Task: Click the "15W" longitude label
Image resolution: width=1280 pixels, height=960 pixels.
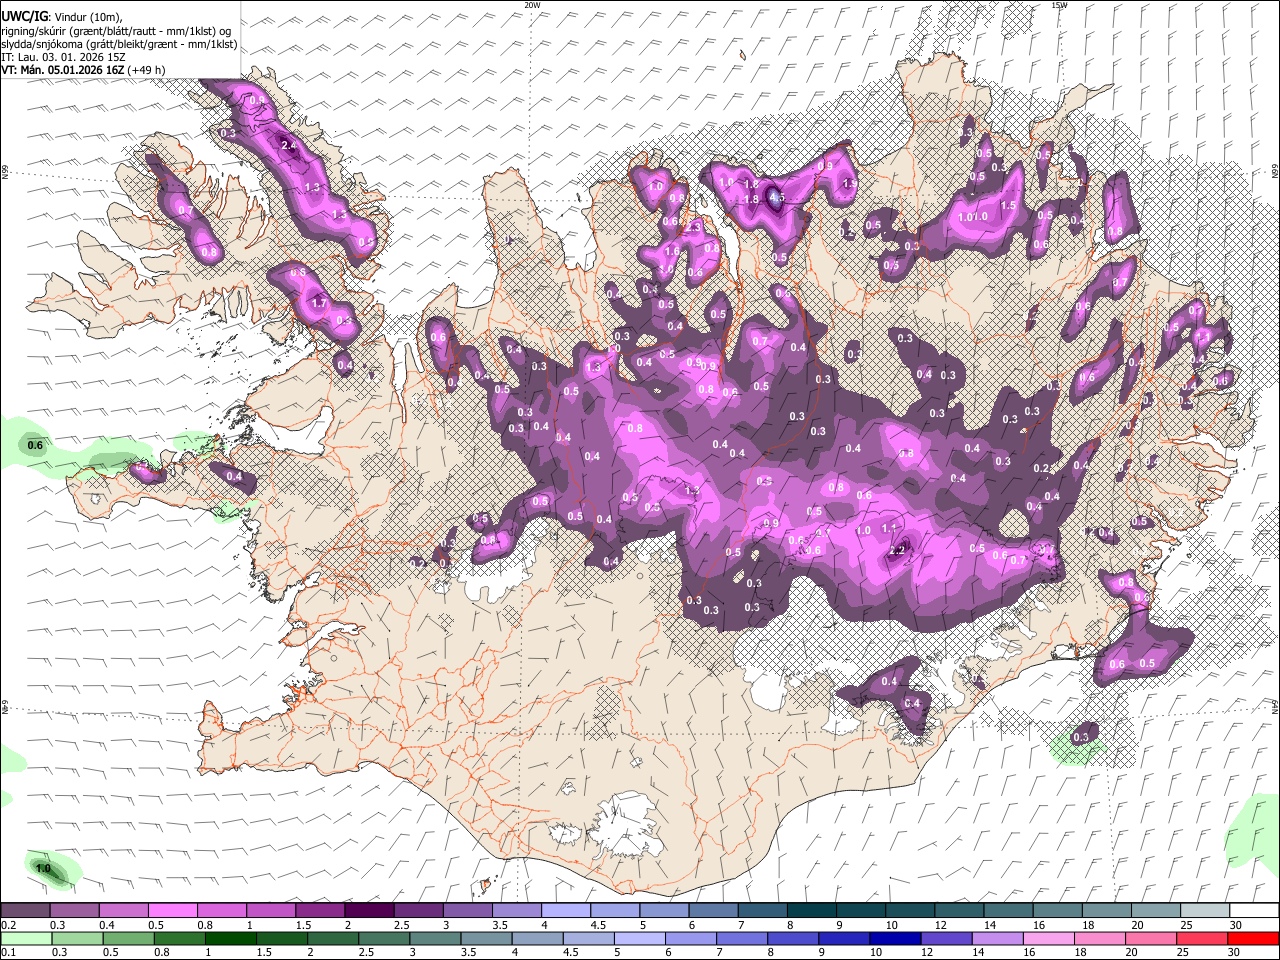Action: click(1059, 5)
